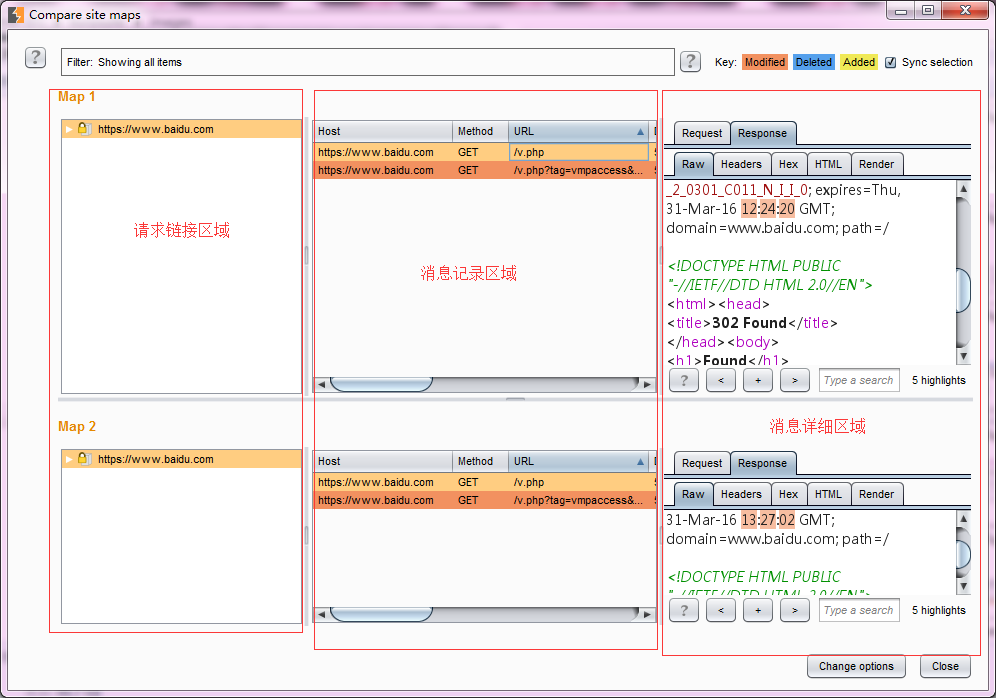Switch to HTML tab in Map 2 viewer
The image size is (996, 698).
click(x=828, y=494)
